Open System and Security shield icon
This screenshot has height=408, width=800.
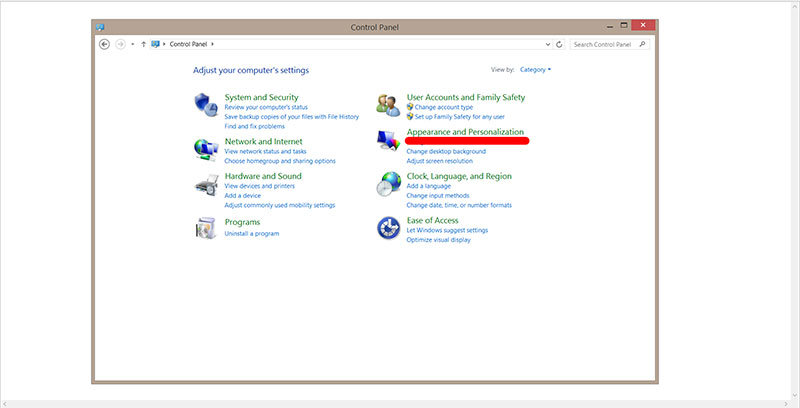(x=206, y=105)
